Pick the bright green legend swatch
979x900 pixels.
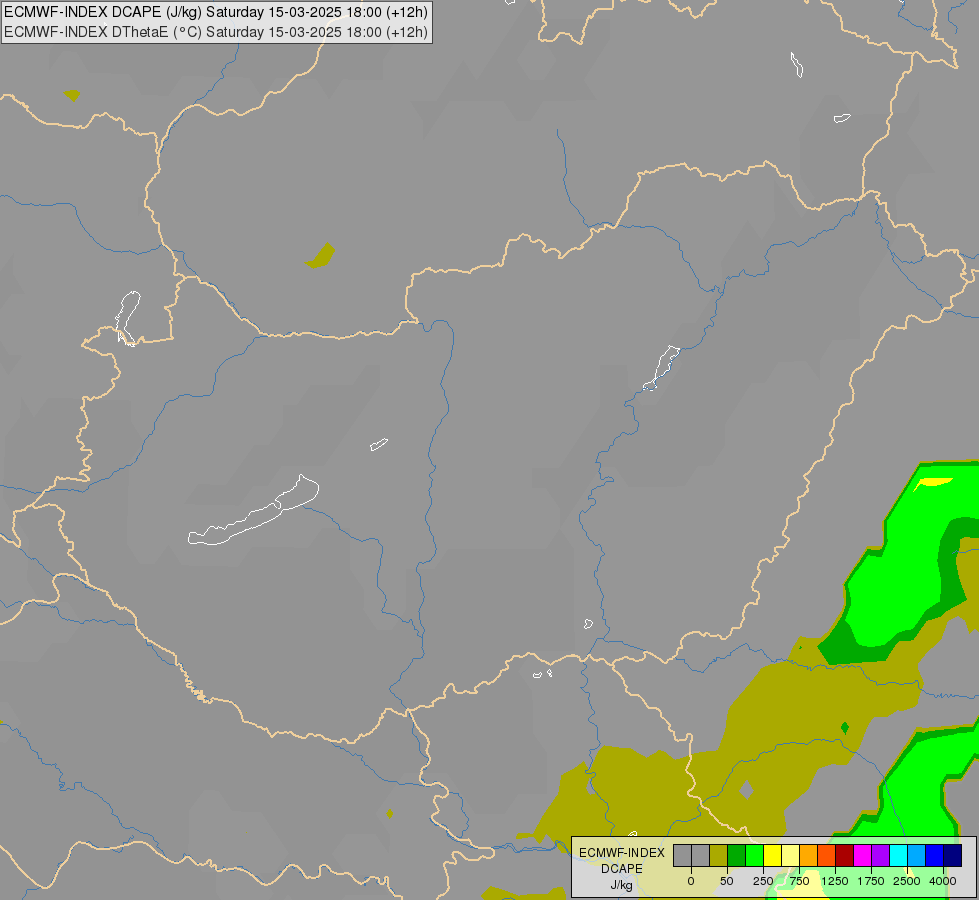tap(755, 856)
